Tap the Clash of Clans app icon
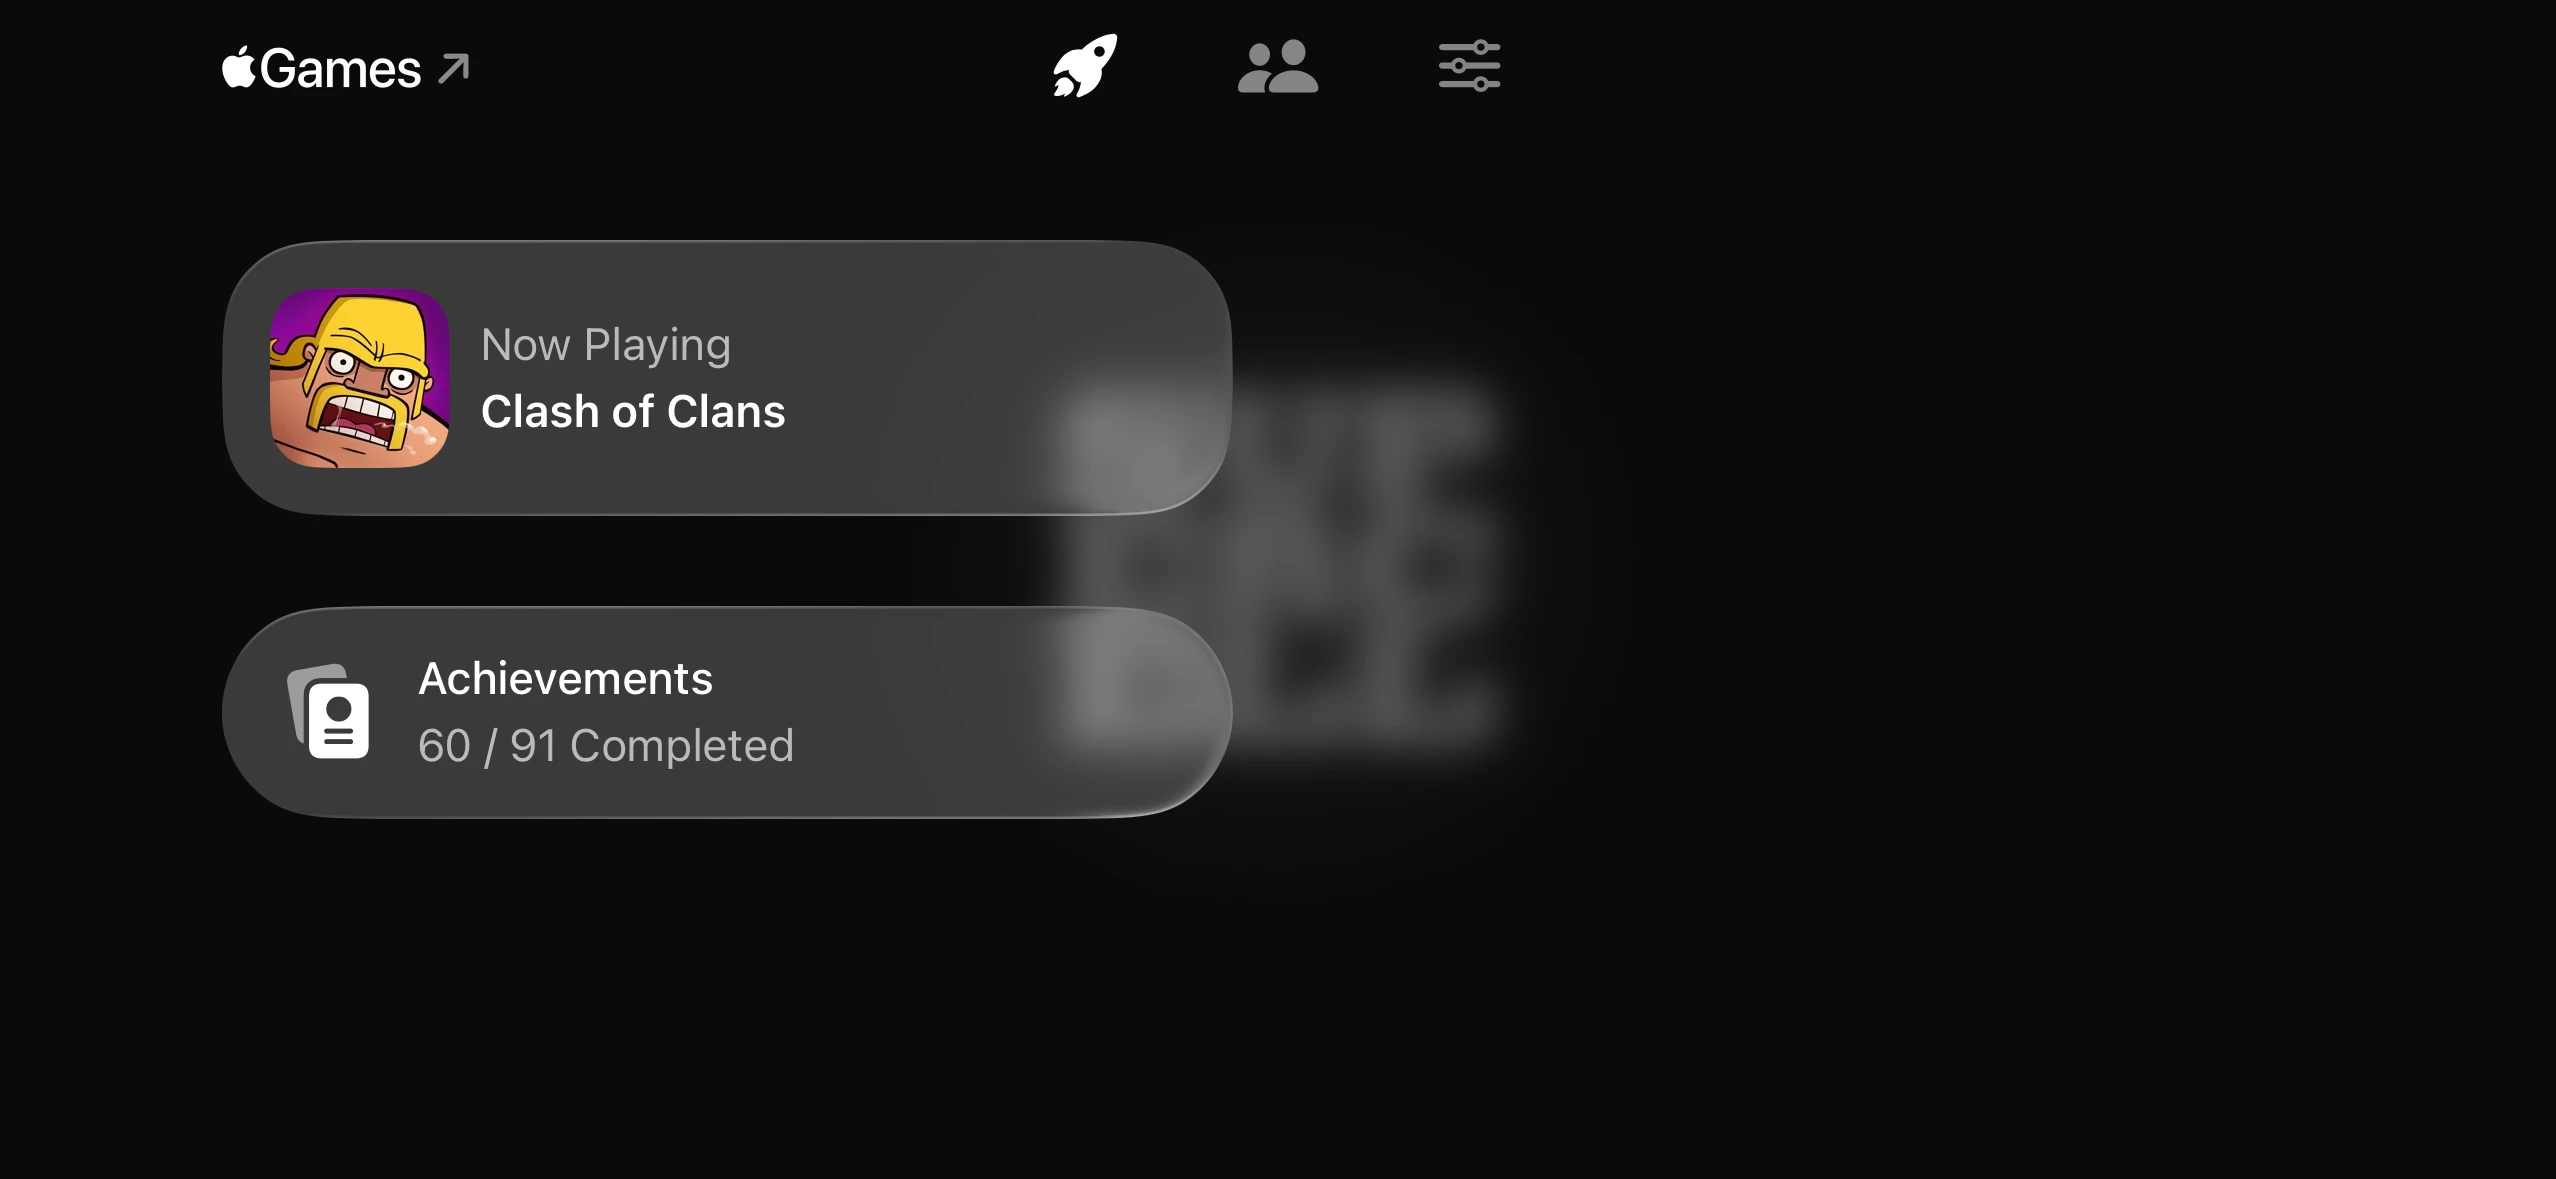Image resolution: width=2556 pixels, height=1179 pixels. tap(359, 378)
